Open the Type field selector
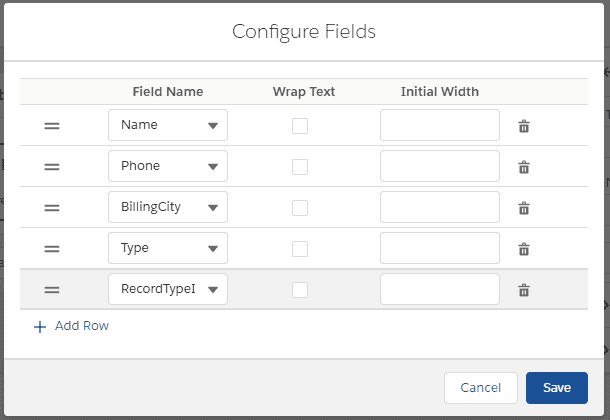Image resolution: width=610 pixels, height=420 pixels. point(168,249)
